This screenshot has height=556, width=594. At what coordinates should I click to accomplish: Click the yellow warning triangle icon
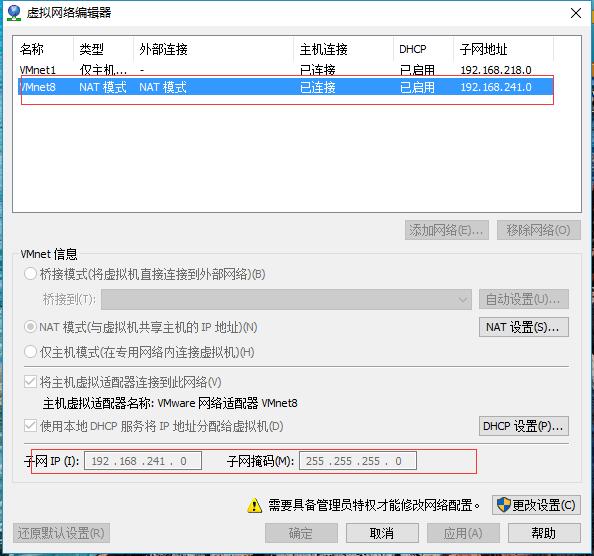coord(254,505)
